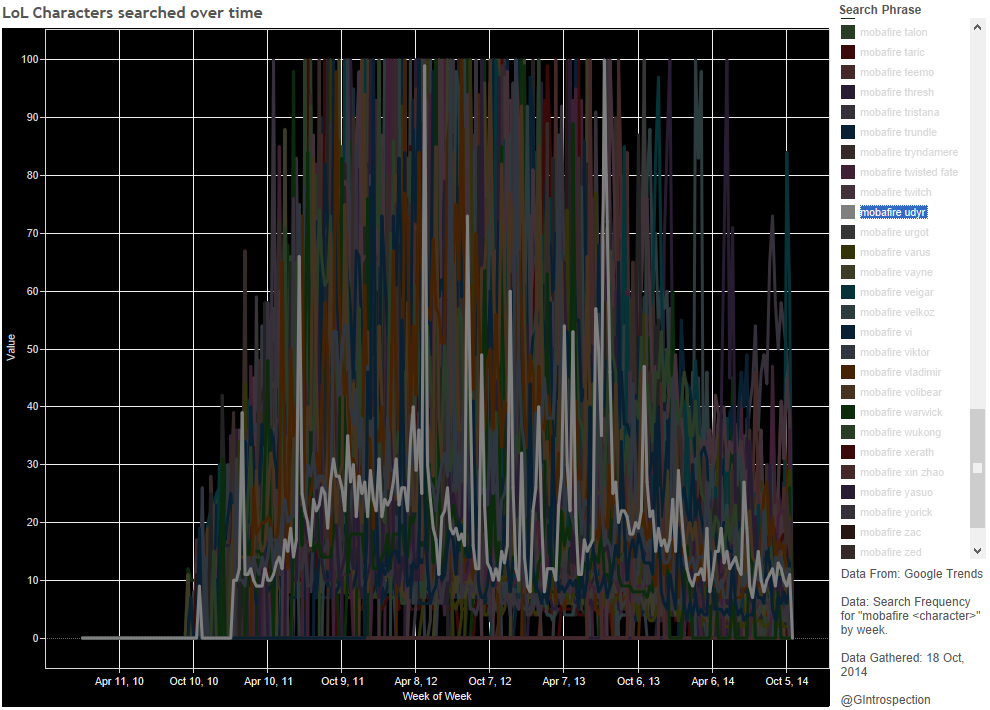Select the mobafire yasuo legend entry
The height and width of the screenshot is (710, 990).
click(x=895, y=493)
